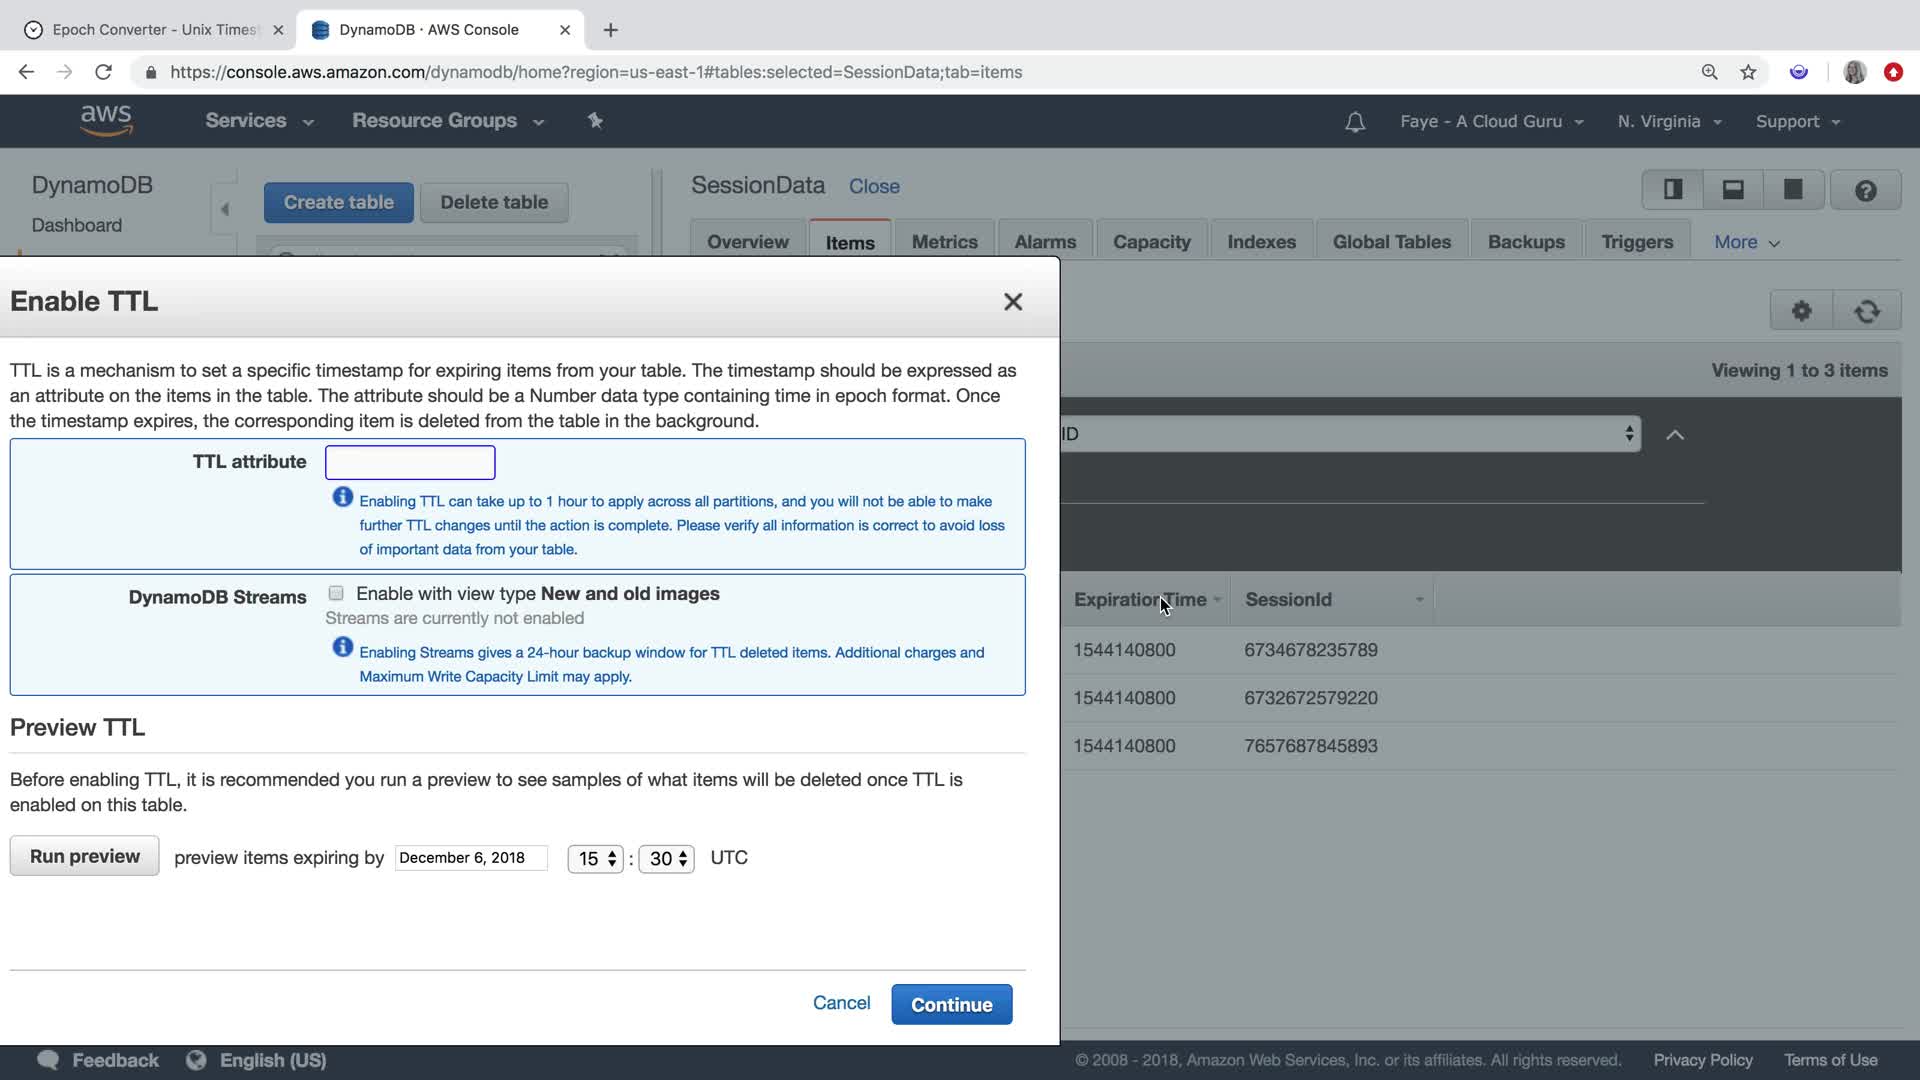Click the AWS notifications bell icon
This screenshot has width=1920, height=1080.
(1354, 122)
